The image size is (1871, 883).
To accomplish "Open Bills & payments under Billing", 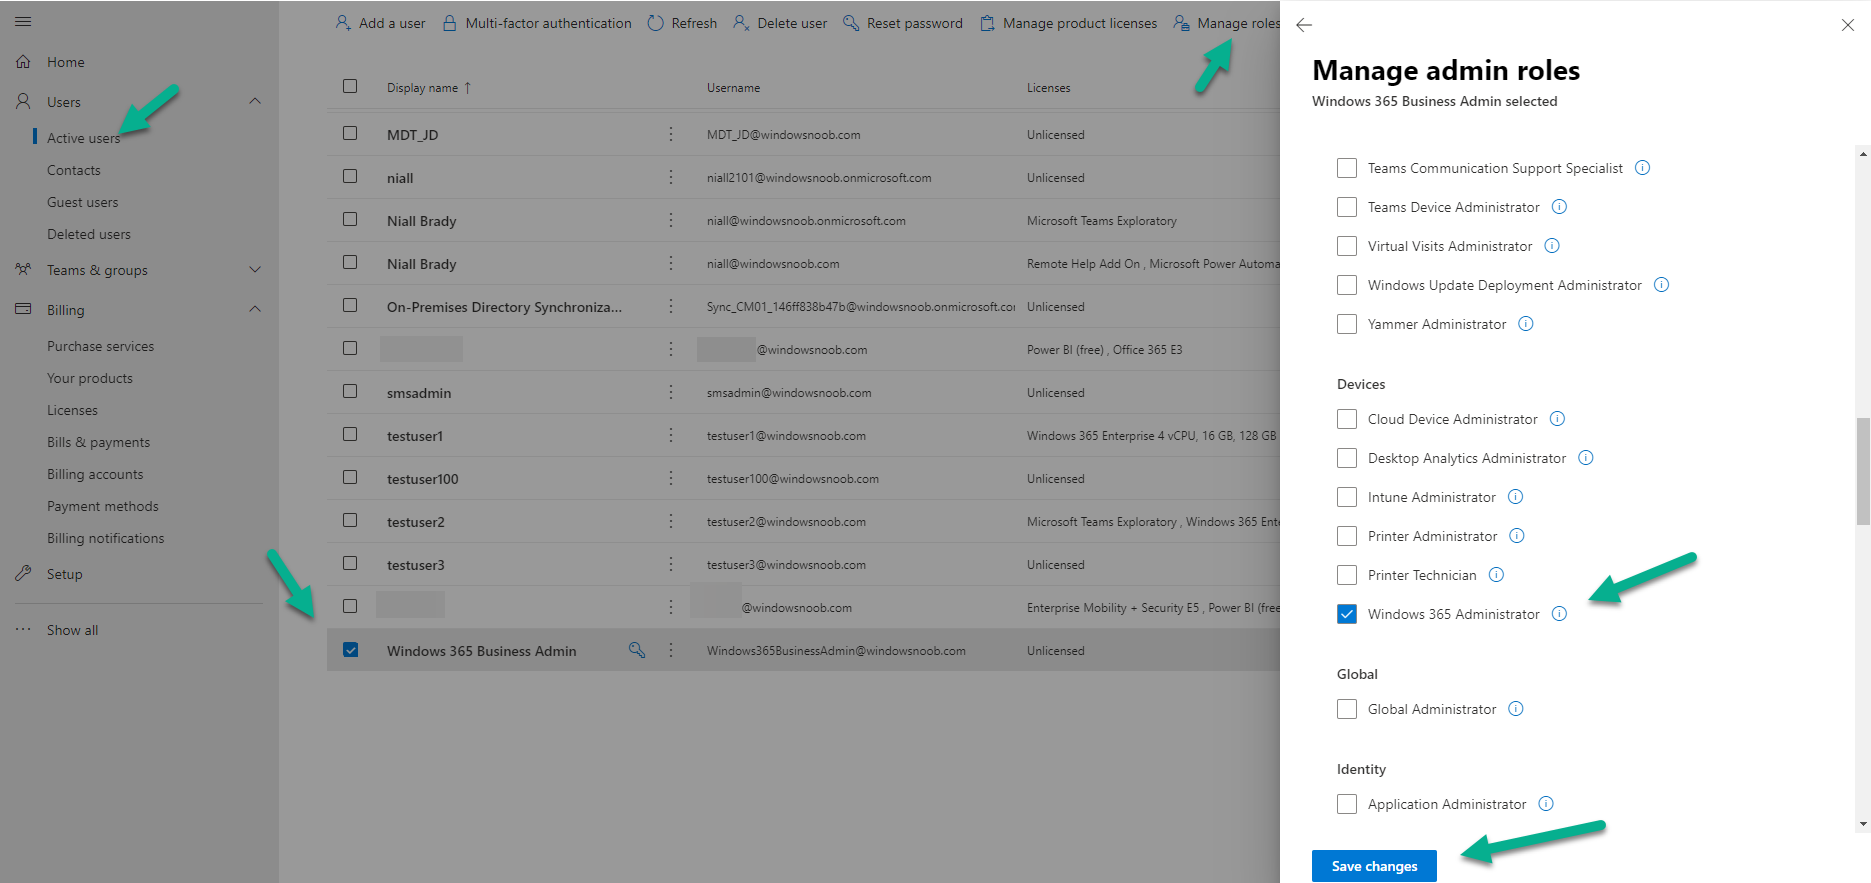I will click(98, 442).
